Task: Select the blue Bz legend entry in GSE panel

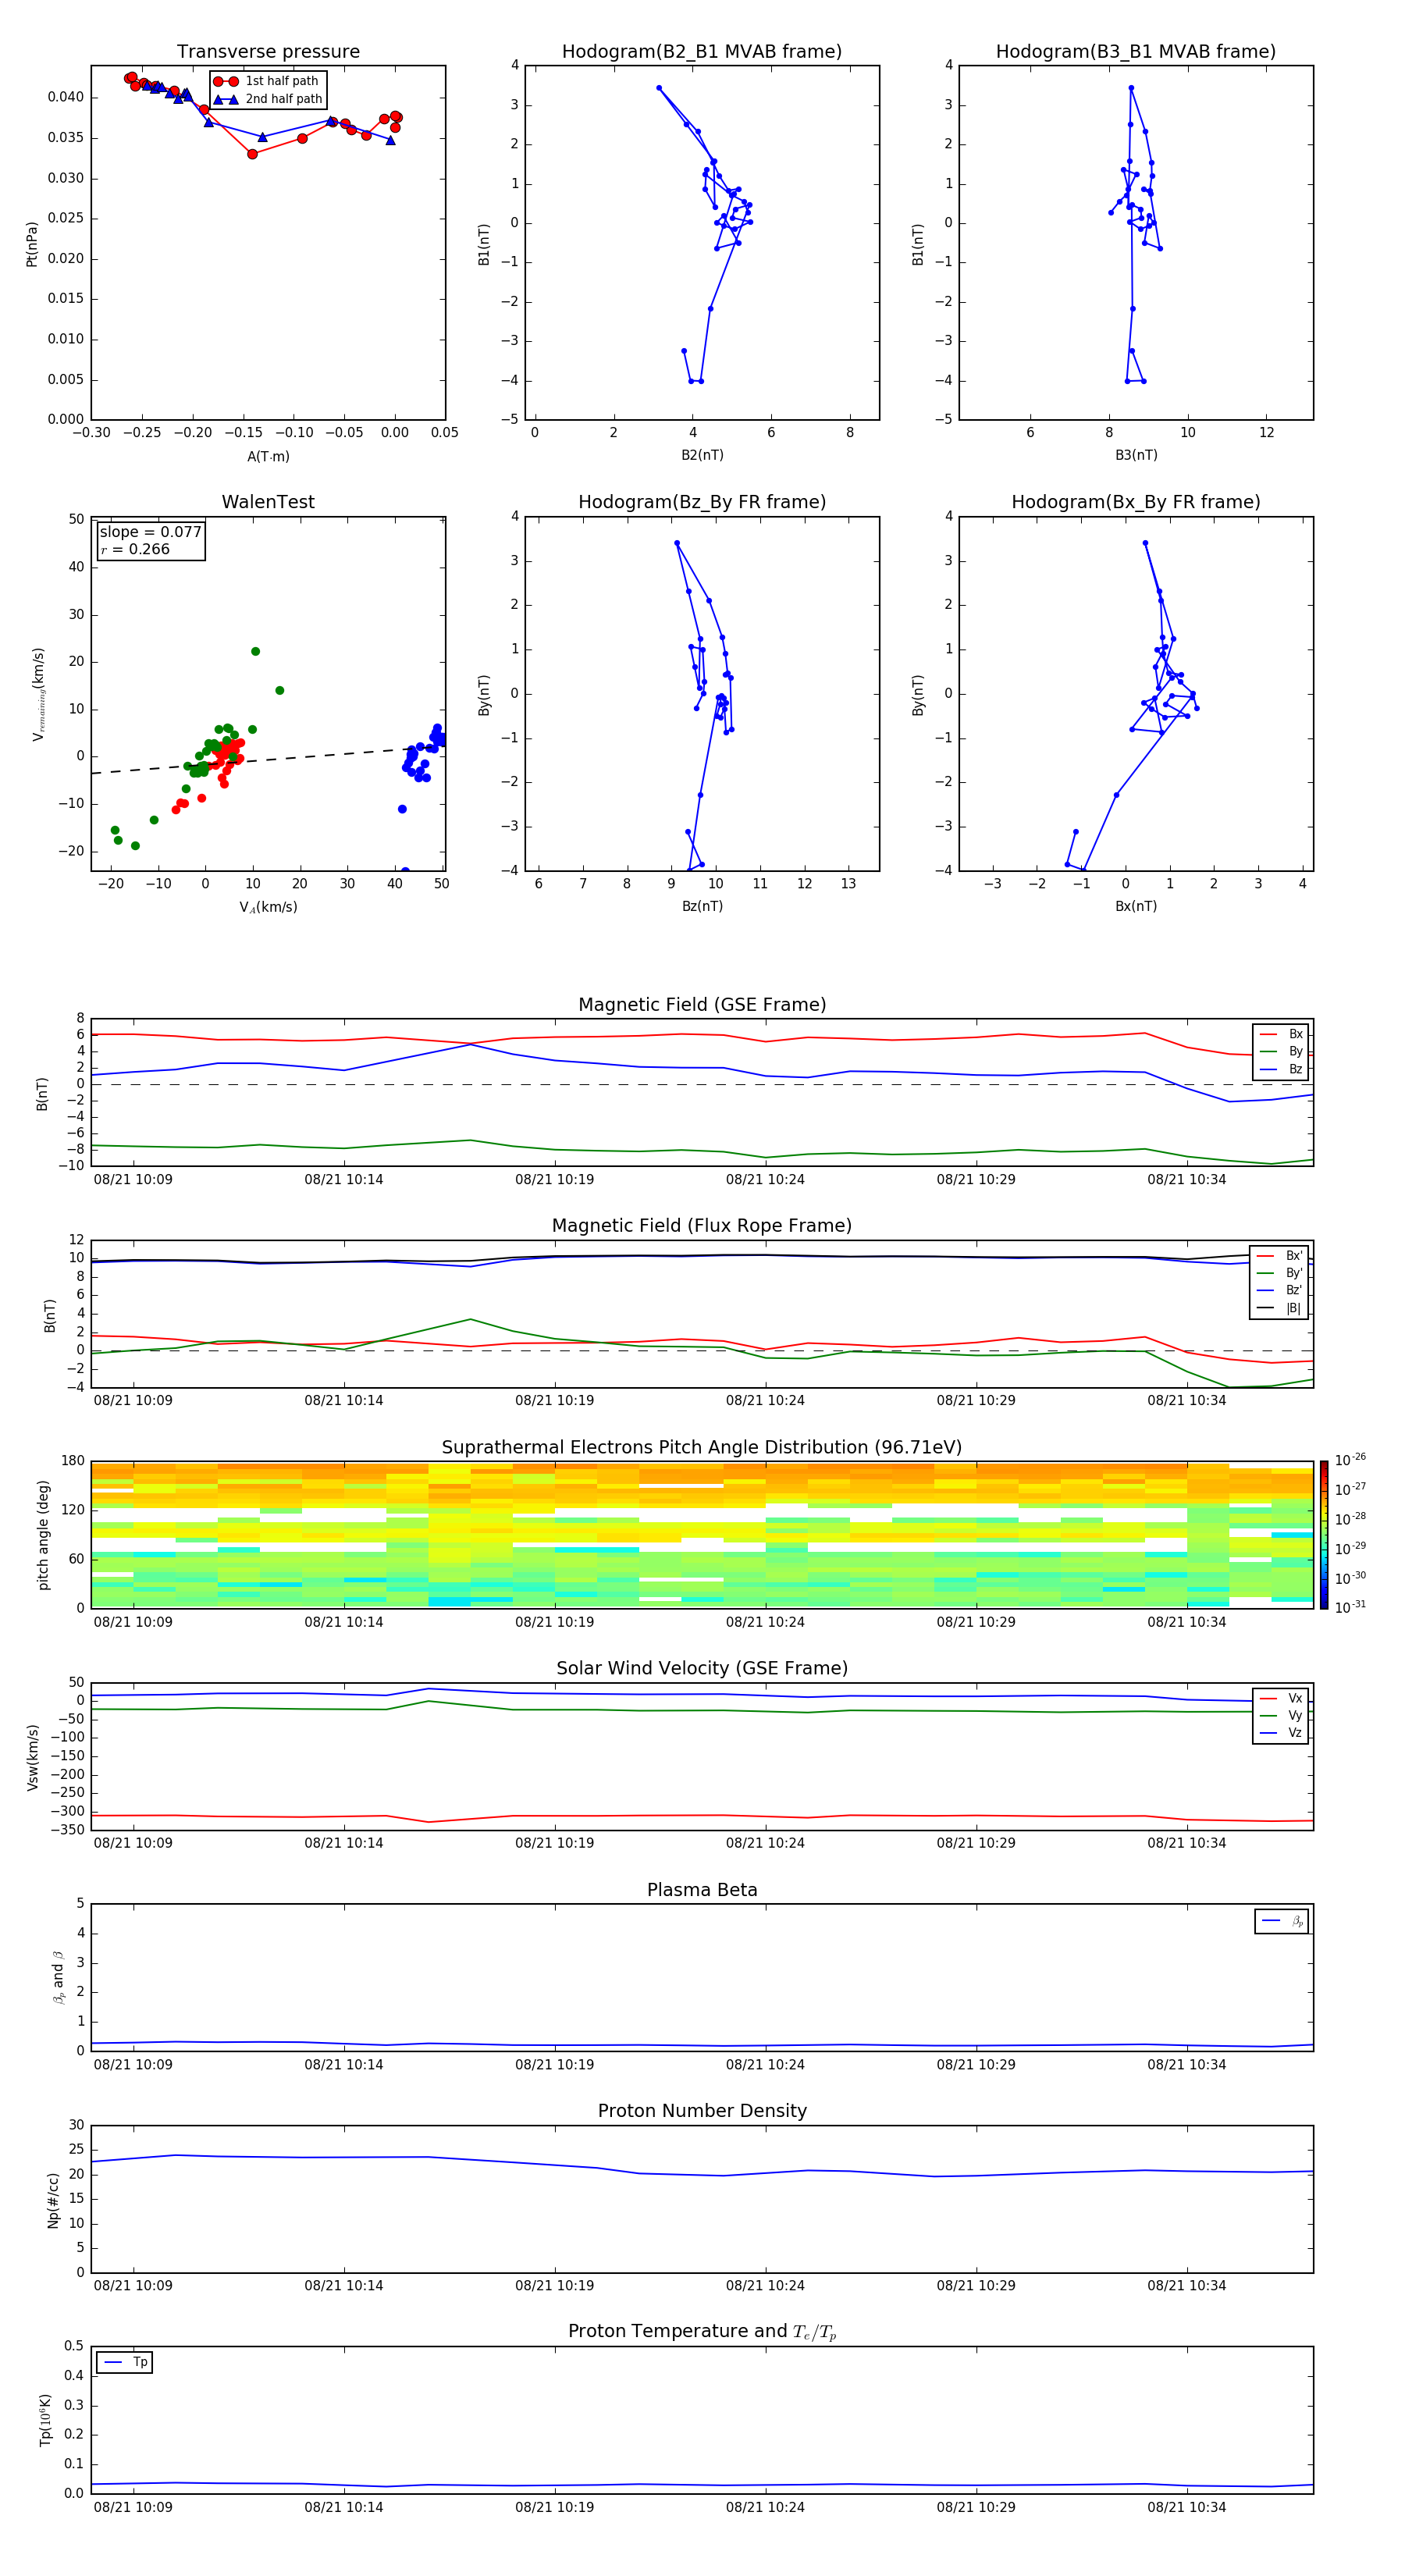Action: (1281, 1069)
